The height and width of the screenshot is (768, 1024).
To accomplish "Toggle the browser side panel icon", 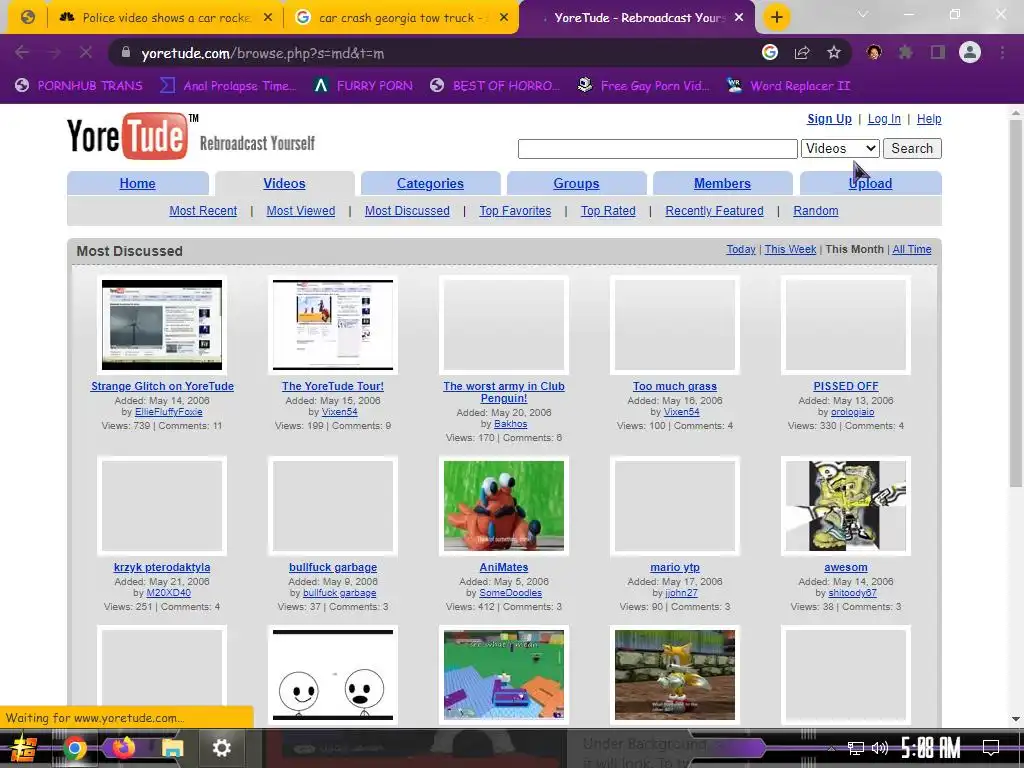I will pos(938,52).
